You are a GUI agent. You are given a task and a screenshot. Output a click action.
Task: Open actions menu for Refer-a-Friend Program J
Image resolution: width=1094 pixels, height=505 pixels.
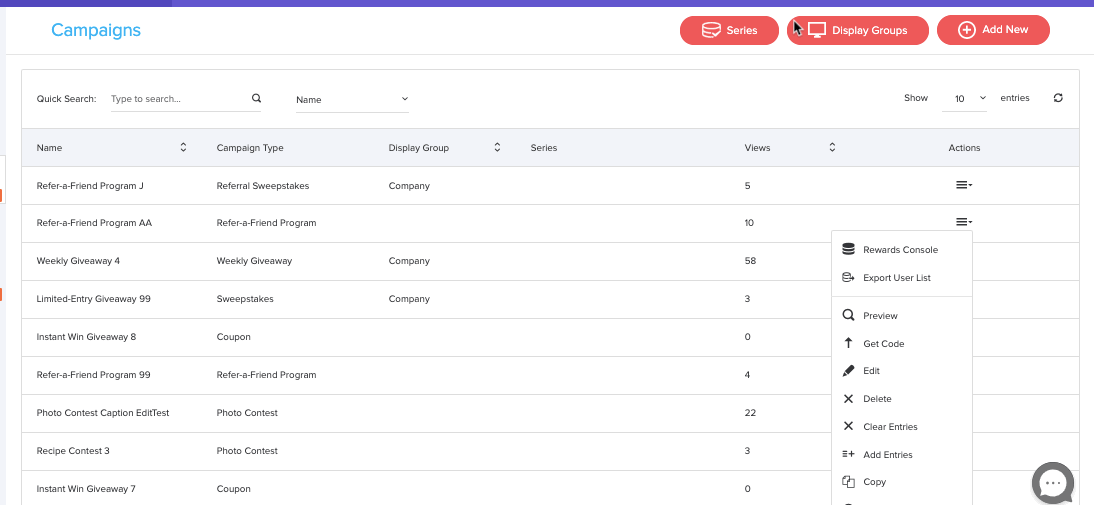click(x=963, y=185)
